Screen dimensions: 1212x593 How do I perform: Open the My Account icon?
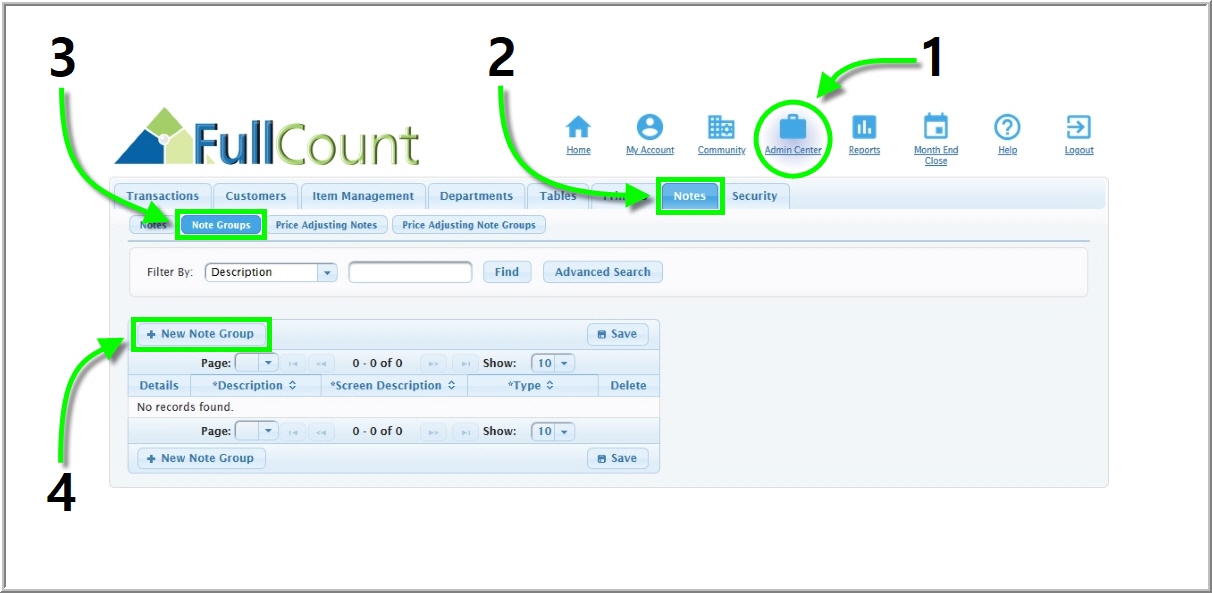tap(650, 128)
